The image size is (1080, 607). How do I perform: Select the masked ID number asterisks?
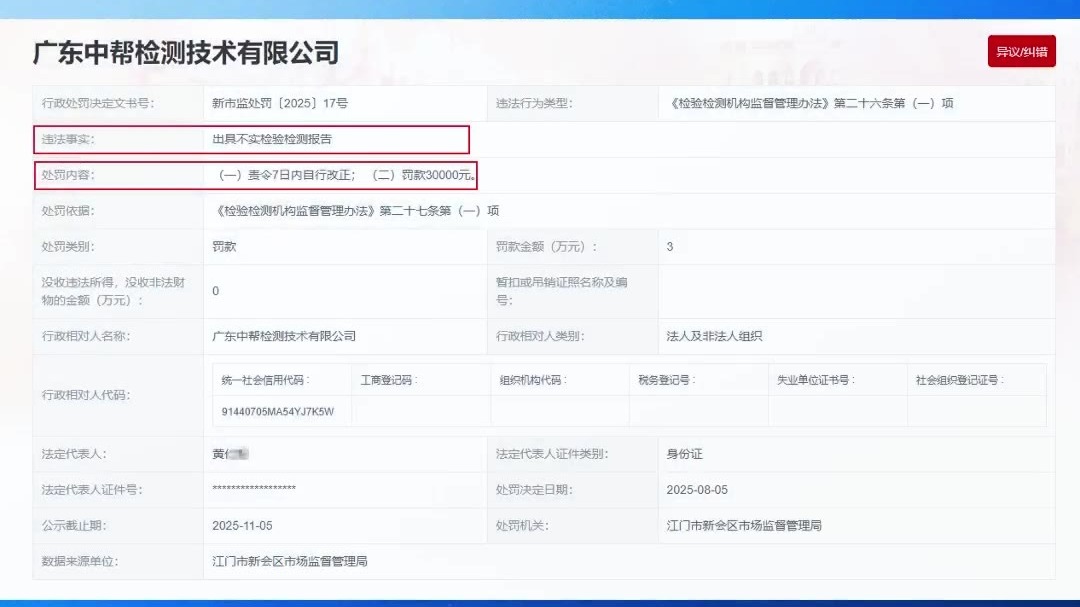[254, 488]
